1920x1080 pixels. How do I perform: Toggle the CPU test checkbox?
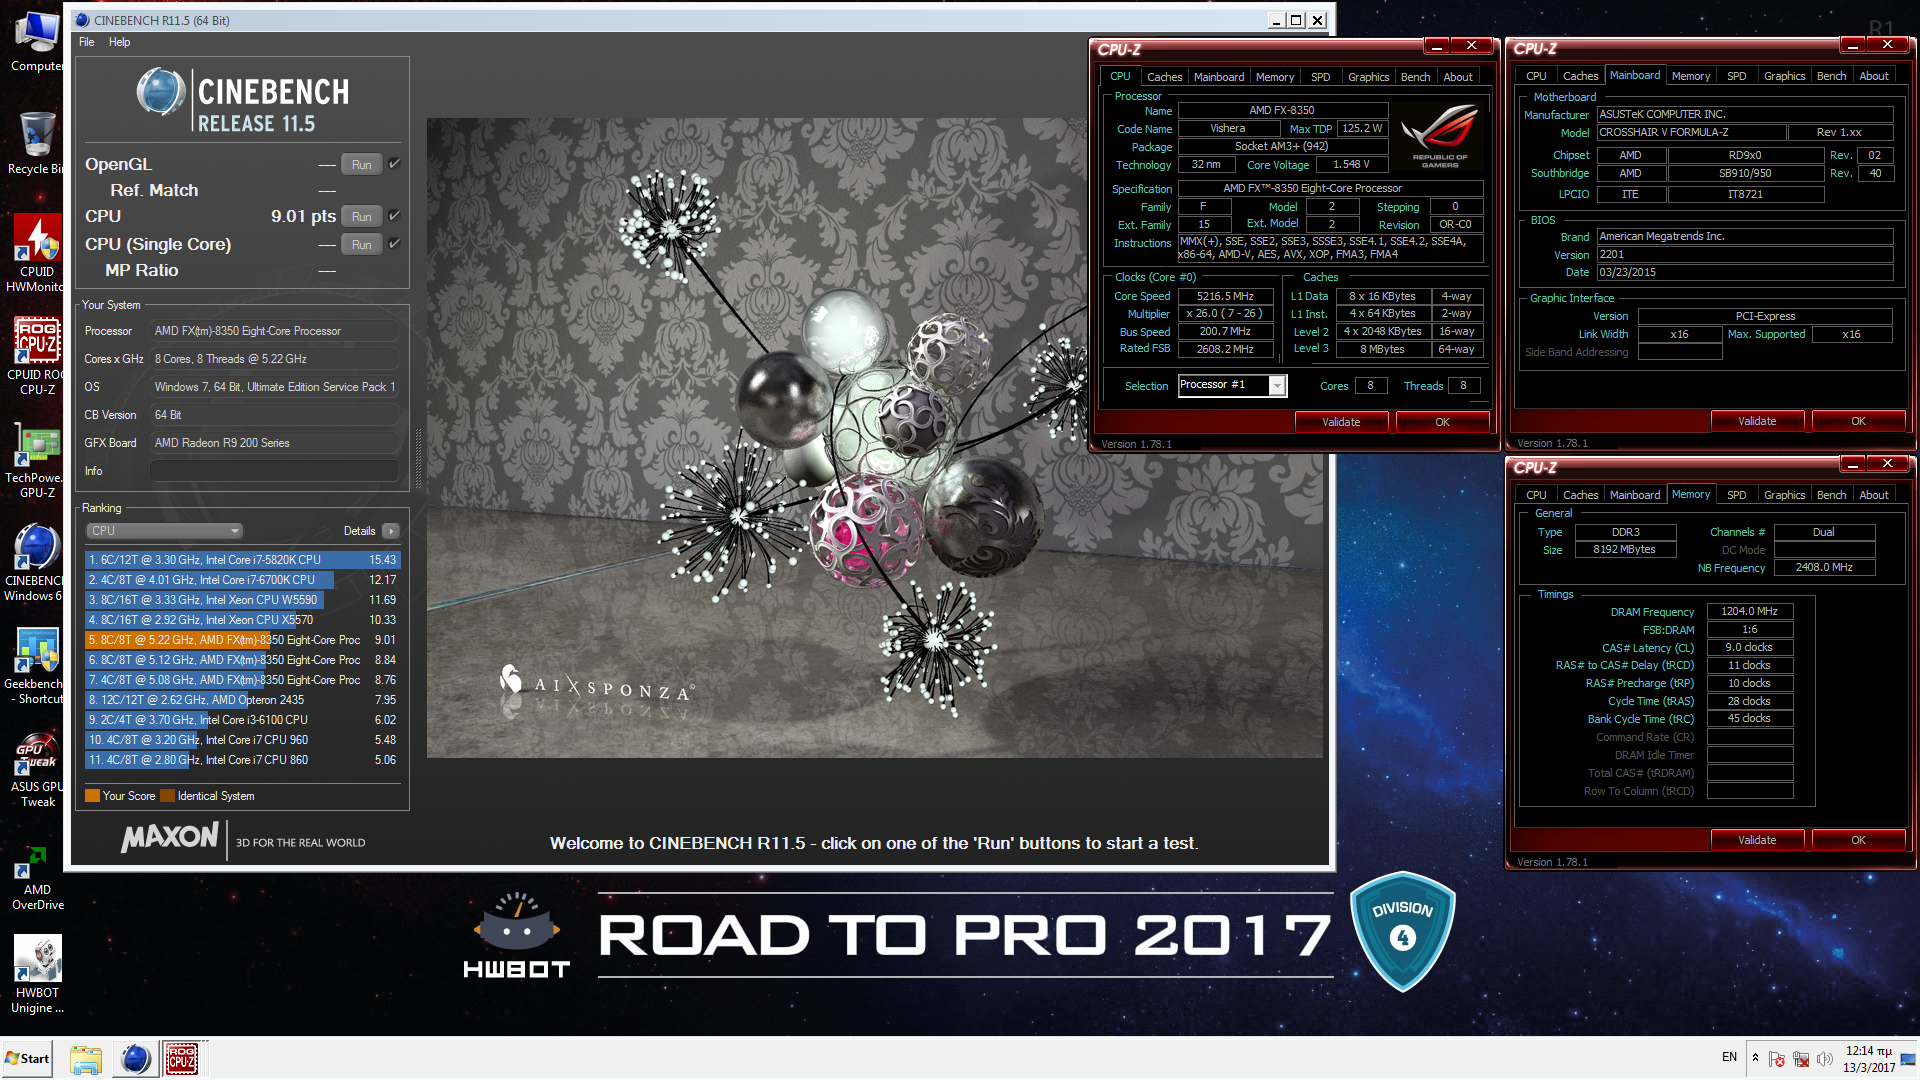click(x=394, y=216)
